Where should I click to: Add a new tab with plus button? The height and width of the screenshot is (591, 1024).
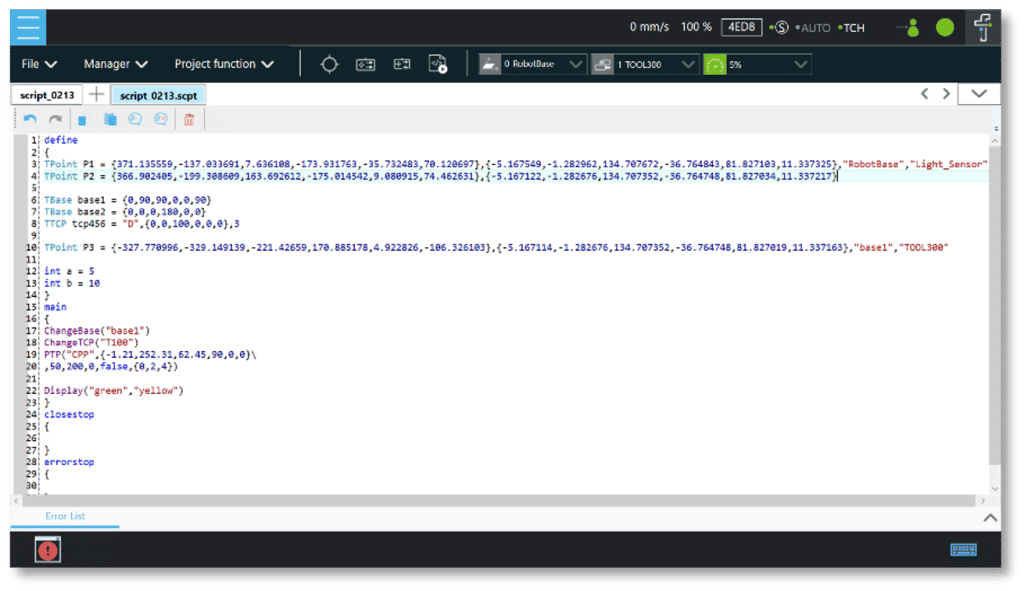[x=96, y=94]
